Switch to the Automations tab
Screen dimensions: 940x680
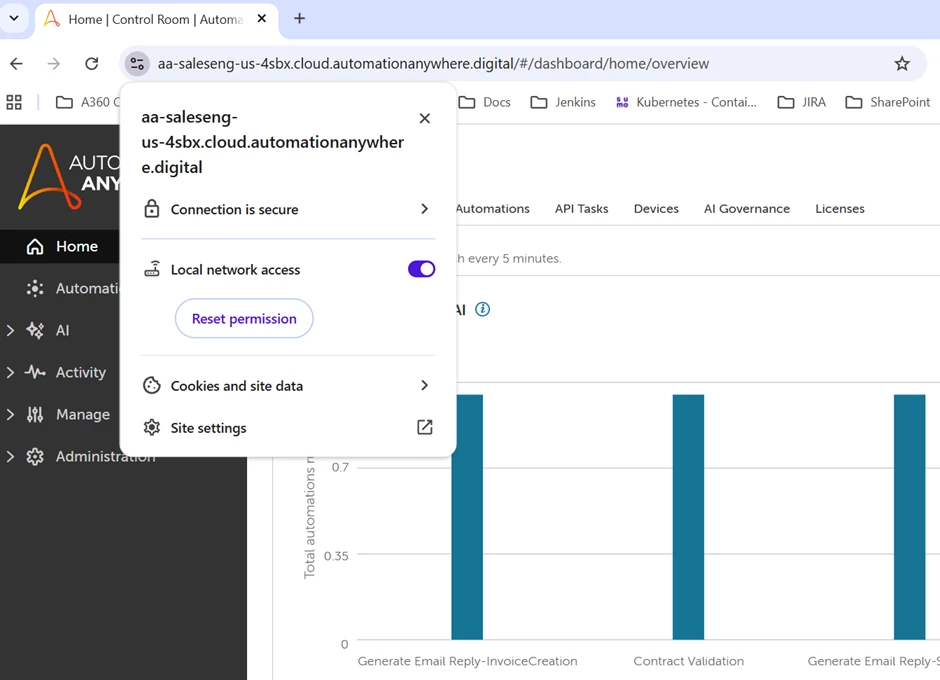[x=493, y=209]
